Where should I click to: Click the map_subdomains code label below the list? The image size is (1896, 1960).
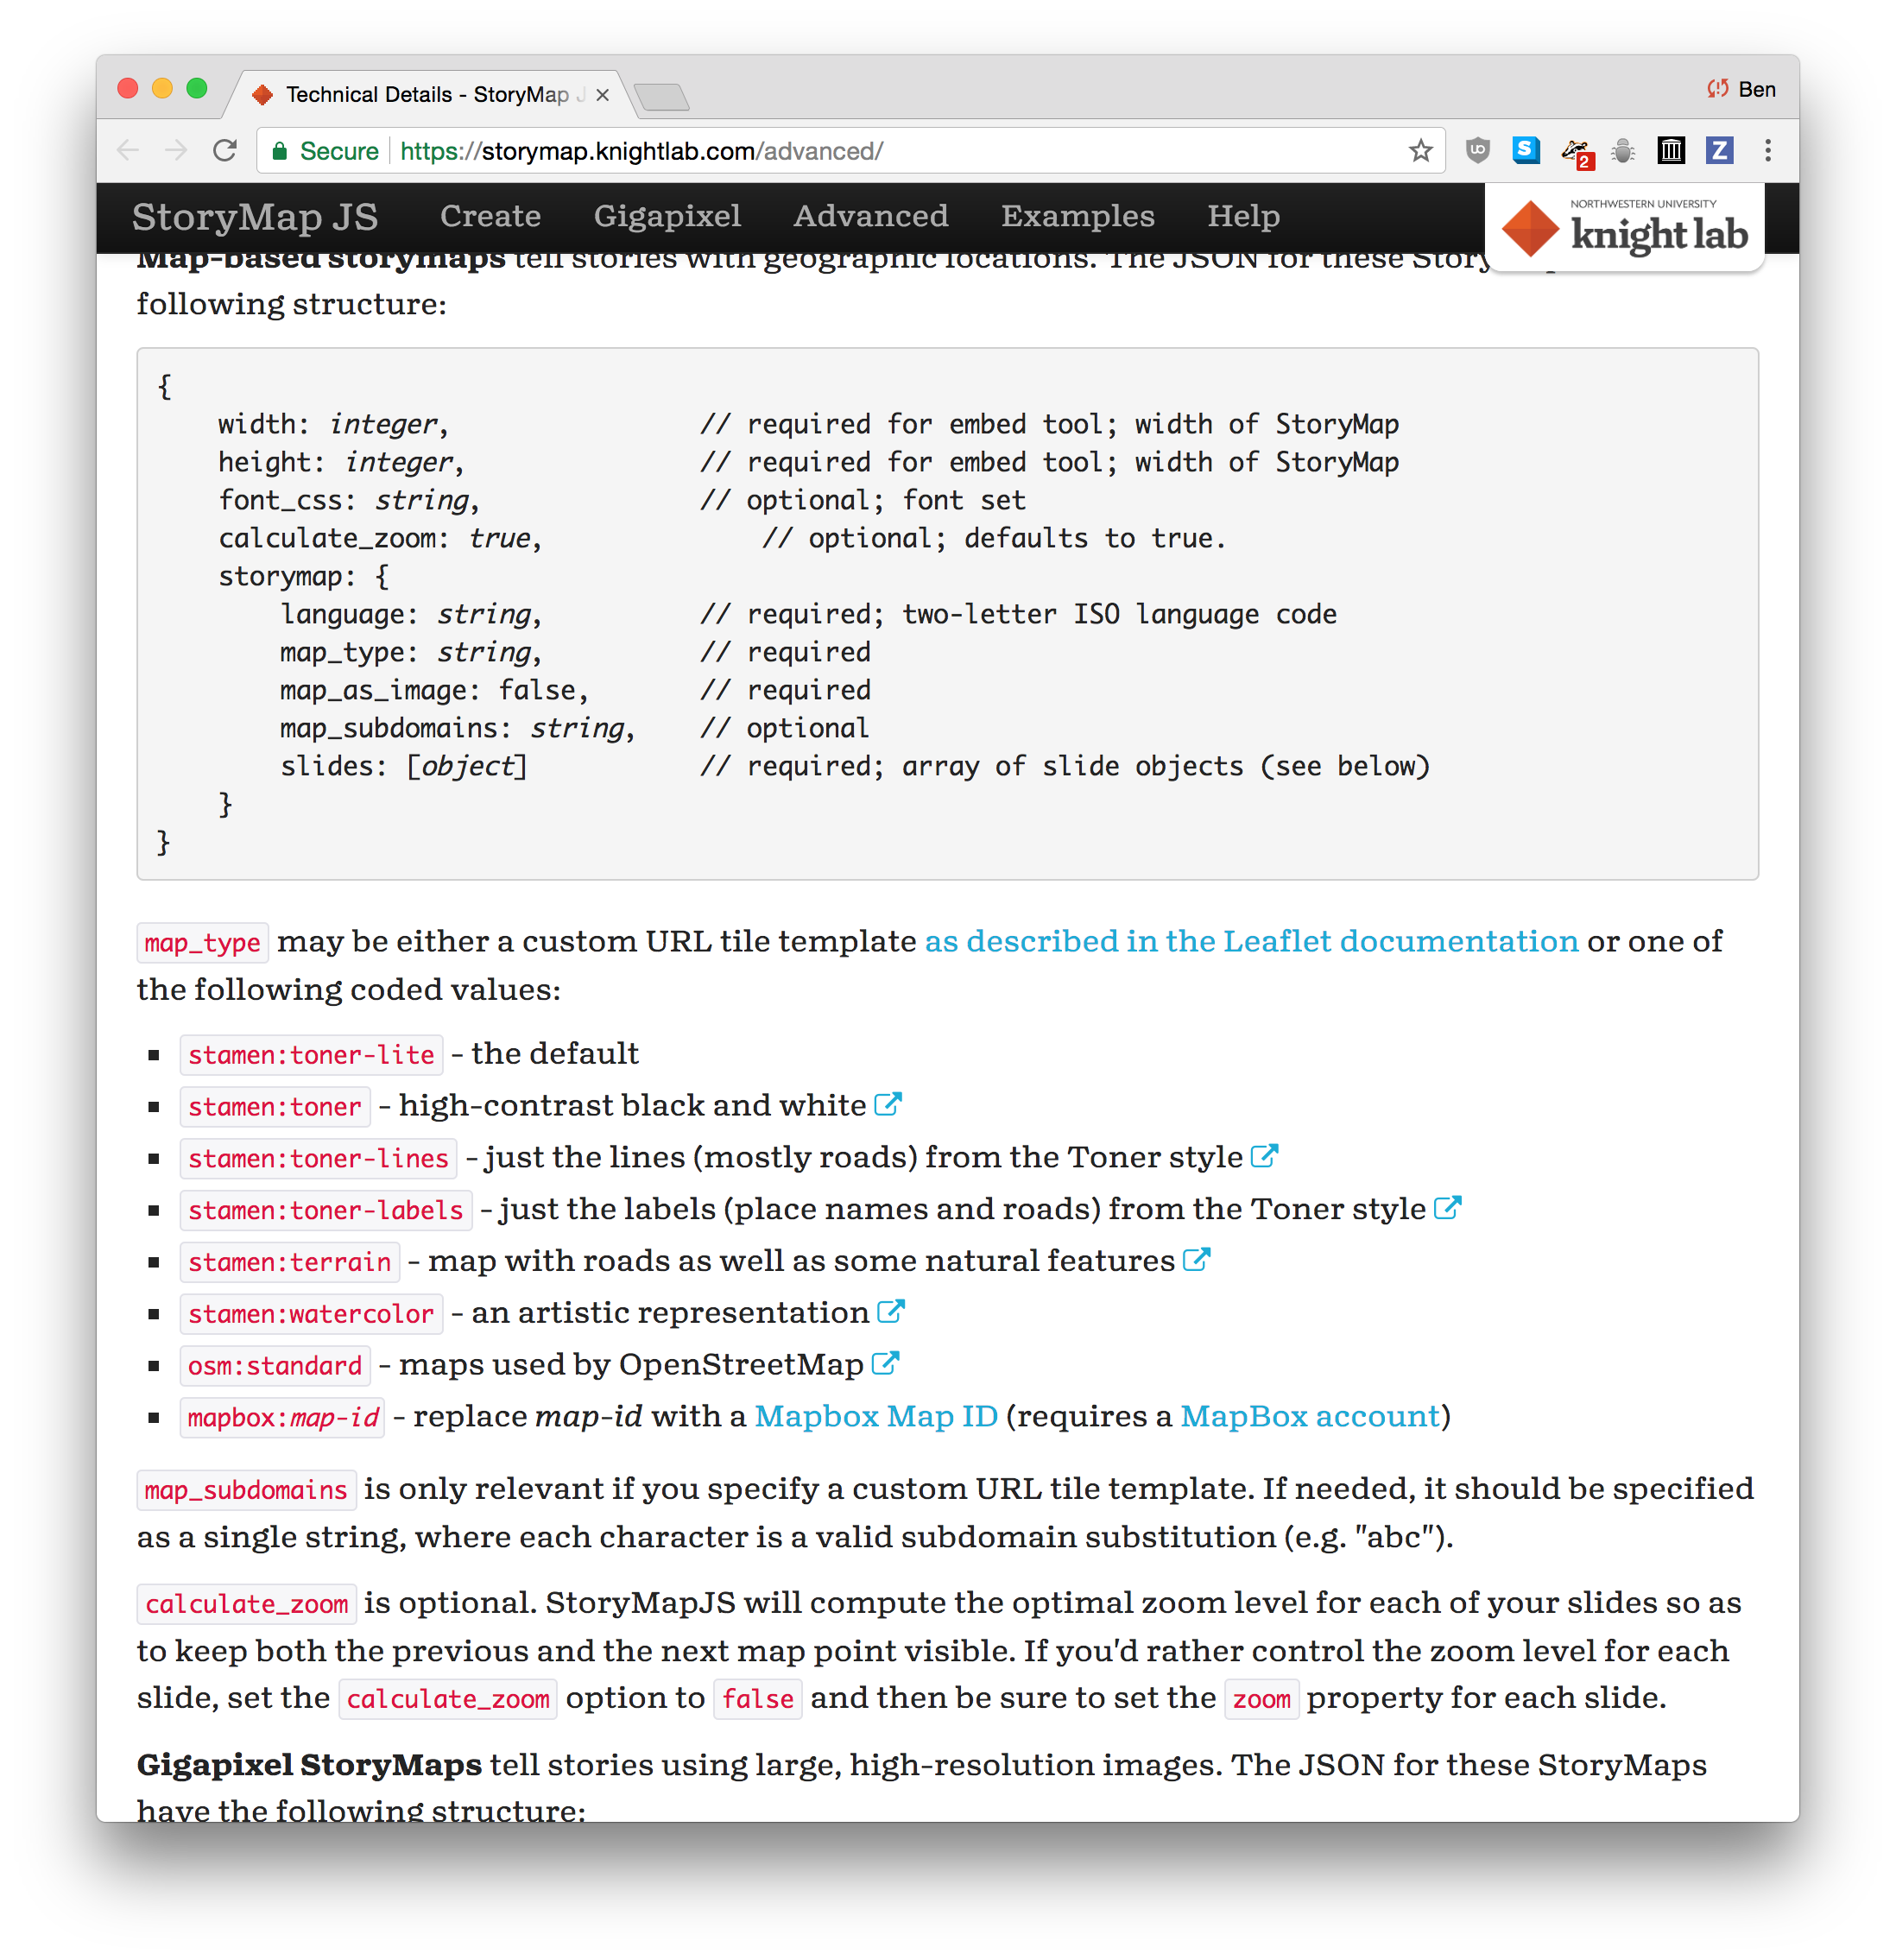246,1491
